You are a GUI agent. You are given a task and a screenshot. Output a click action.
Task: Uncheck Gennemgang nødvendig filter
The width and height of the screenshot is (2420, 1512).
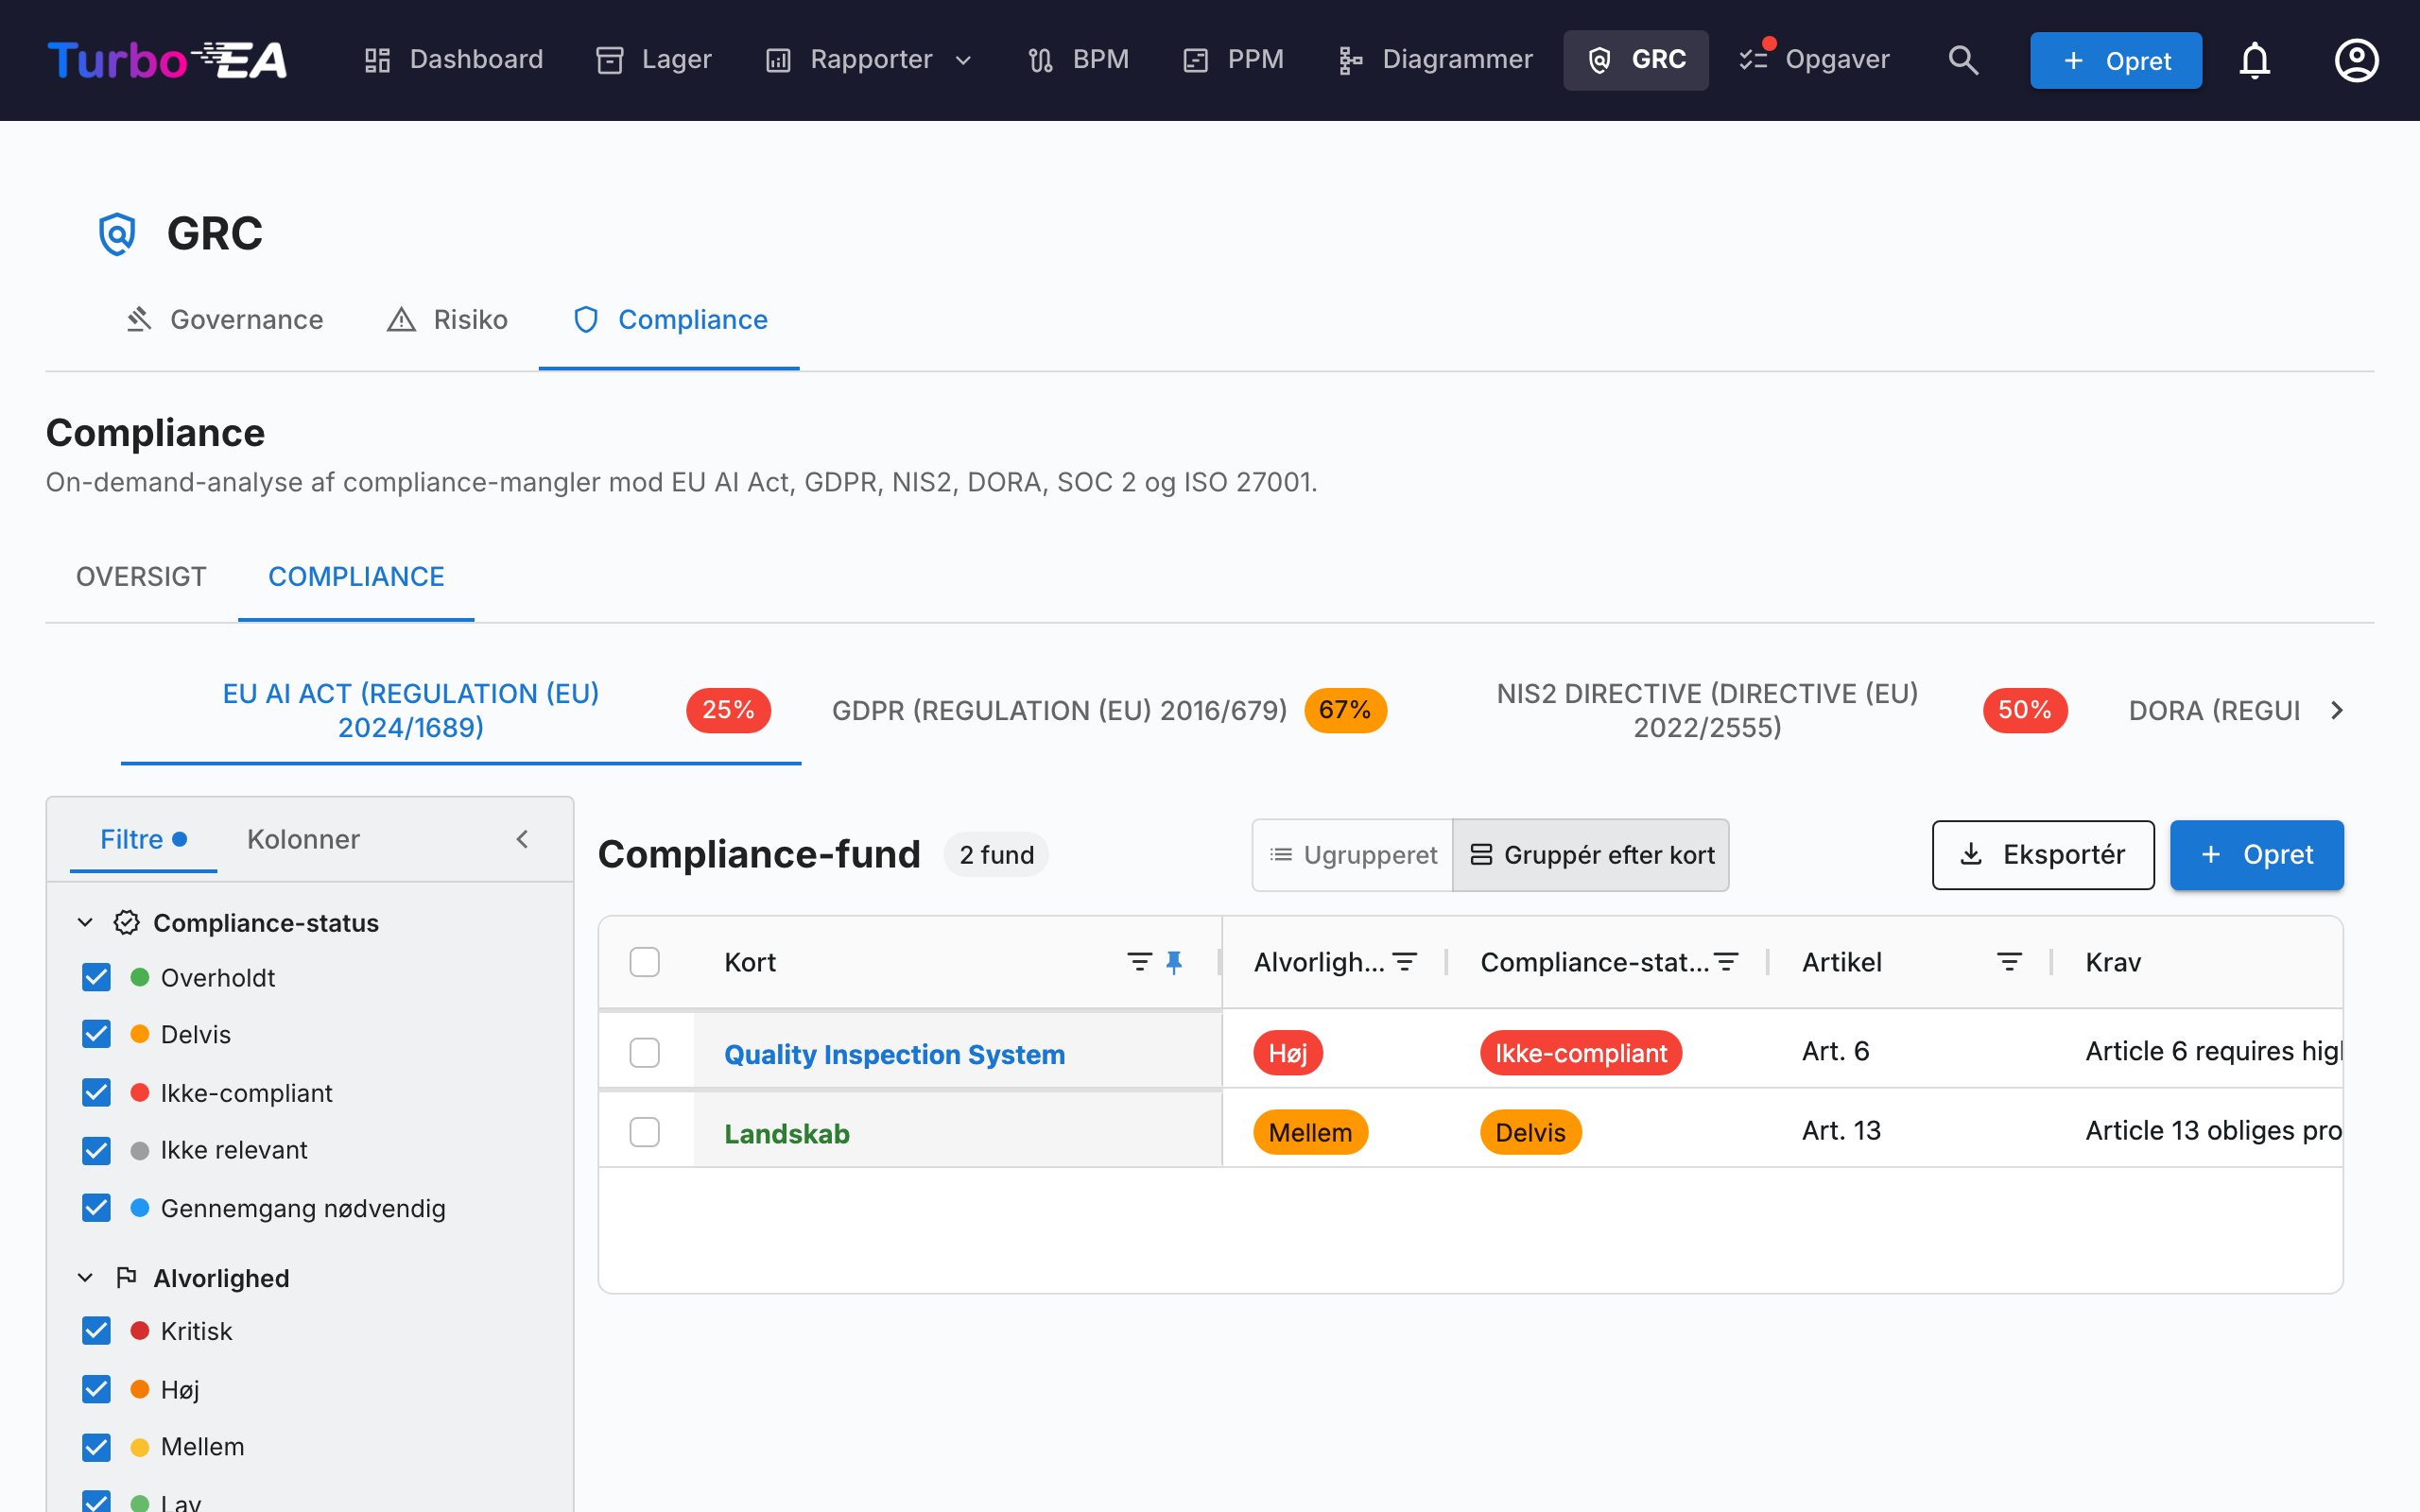96,1208
